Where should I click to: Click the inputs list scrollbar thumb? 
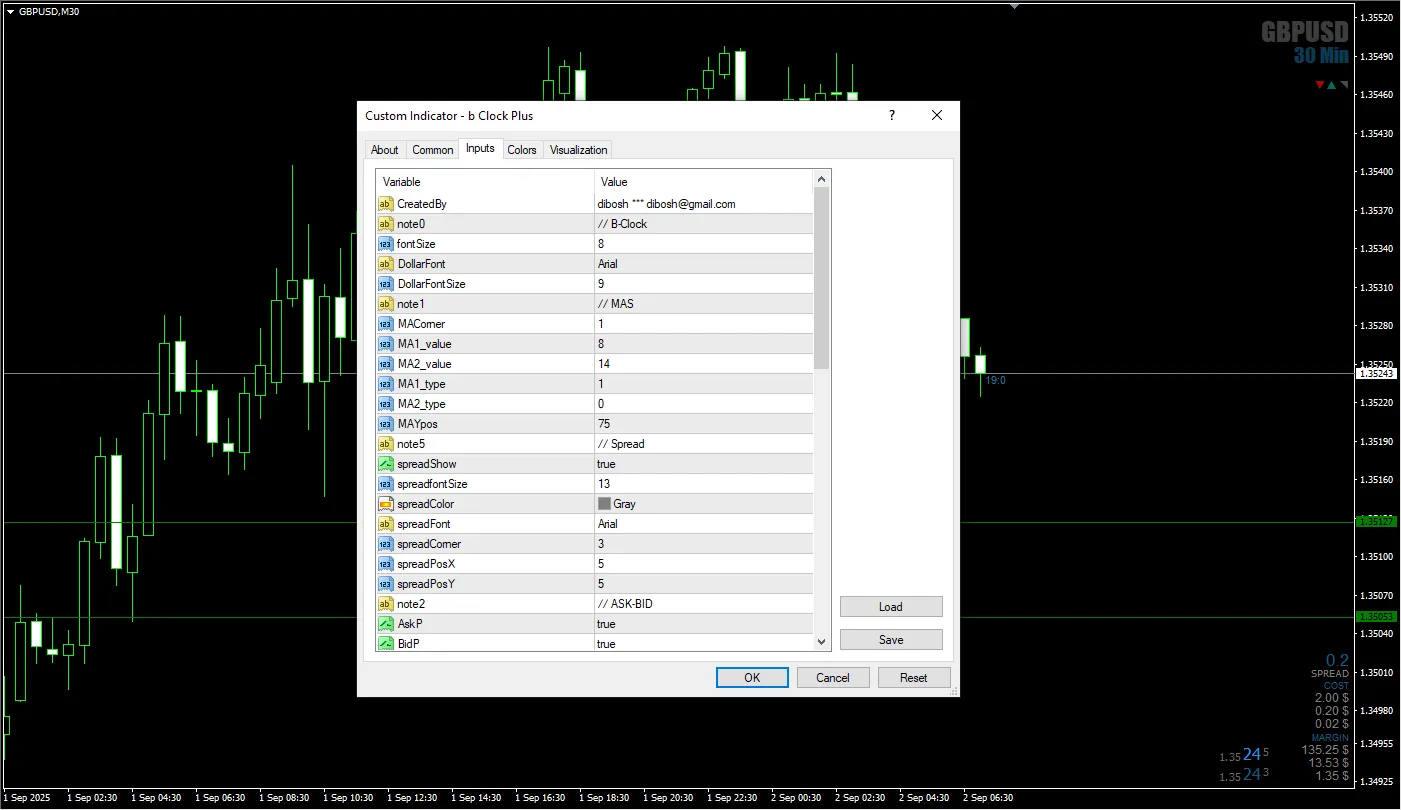[x=822, y=278]
